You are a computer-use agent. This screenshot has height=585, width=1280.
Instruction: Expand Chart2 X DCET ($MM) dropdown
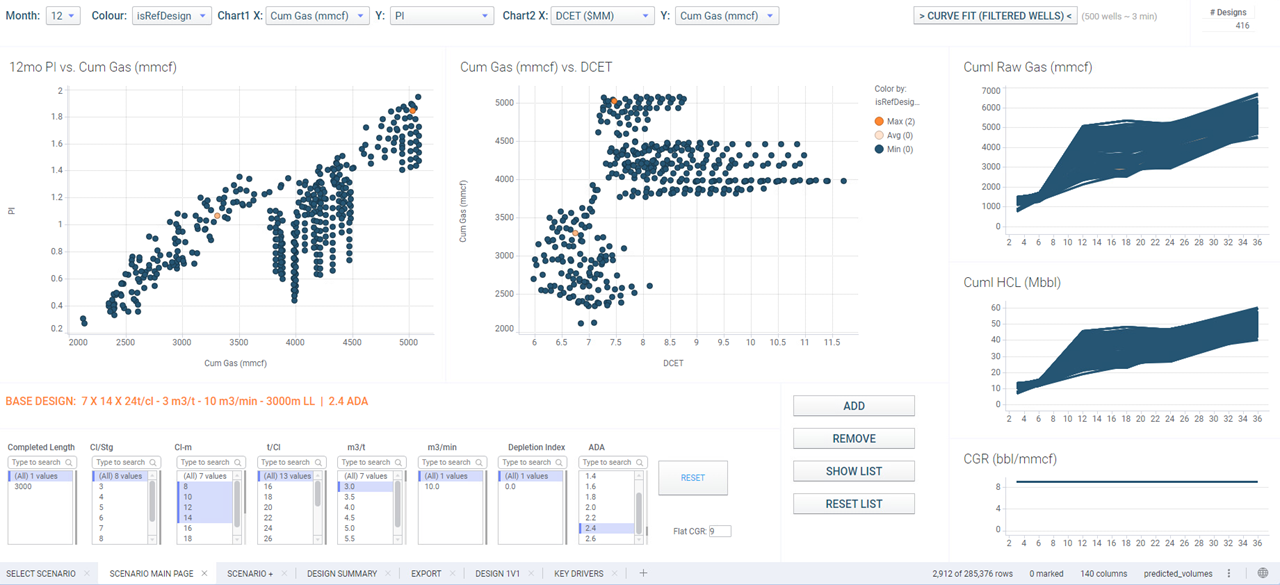pyautogui.click(x=595, y=16)
